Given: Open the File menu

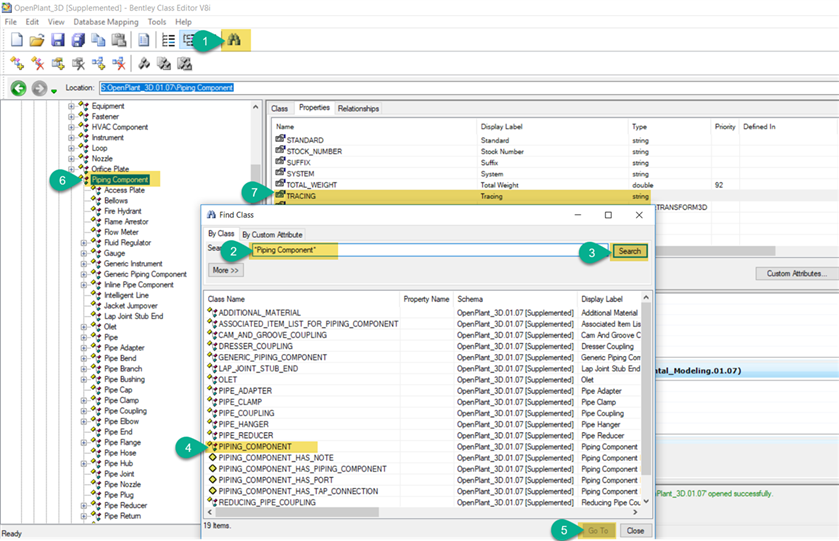Looking at the screenshot, I should [11, 22].
